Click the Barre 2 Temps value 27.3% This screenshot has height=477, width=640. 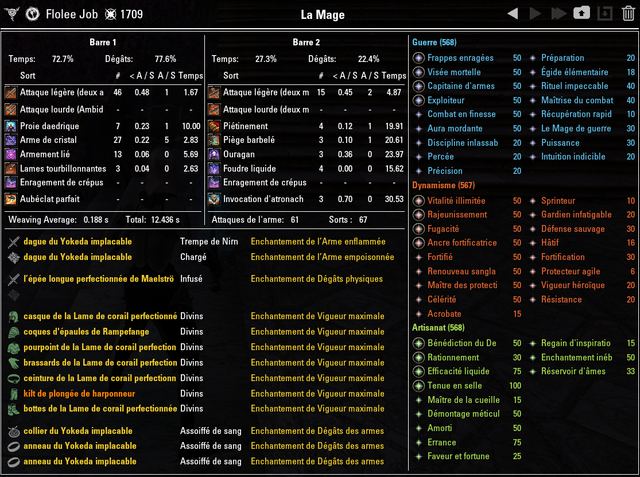tap(266, 59)
